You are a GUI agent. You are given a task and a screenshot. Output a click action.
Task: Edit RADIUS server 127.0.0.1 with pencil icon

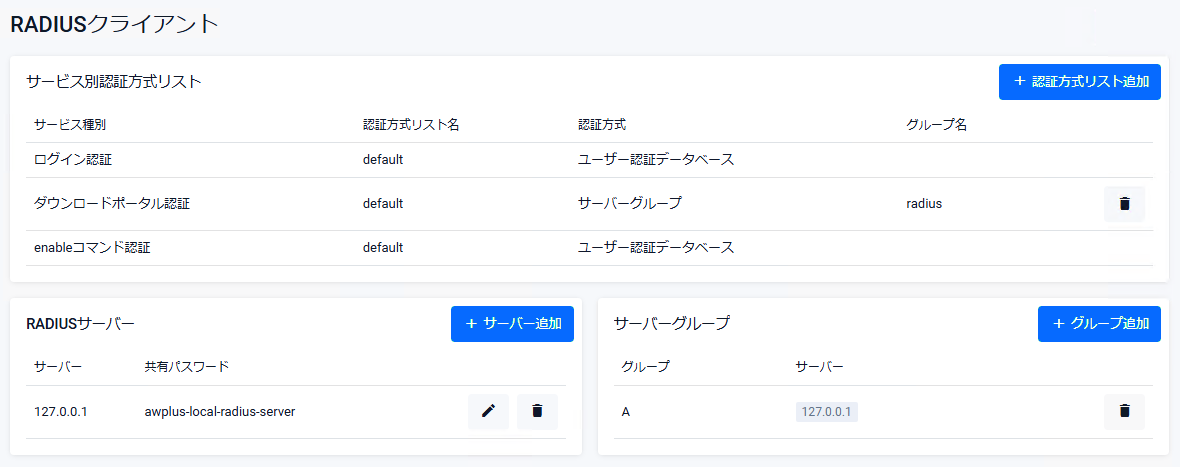(488, 411)
